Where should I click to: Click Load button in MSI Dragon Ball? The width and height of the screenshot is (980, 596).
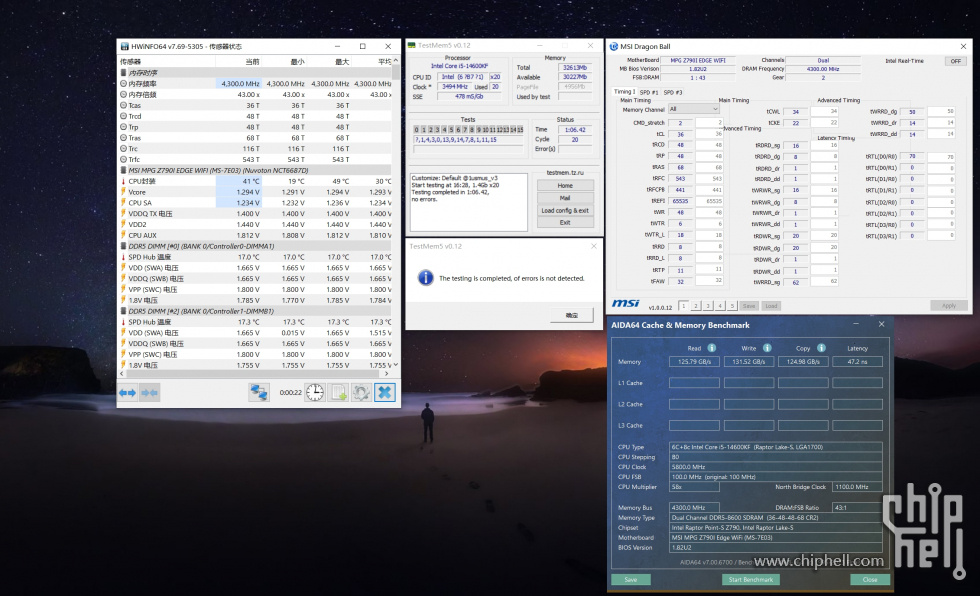point(771,305)
